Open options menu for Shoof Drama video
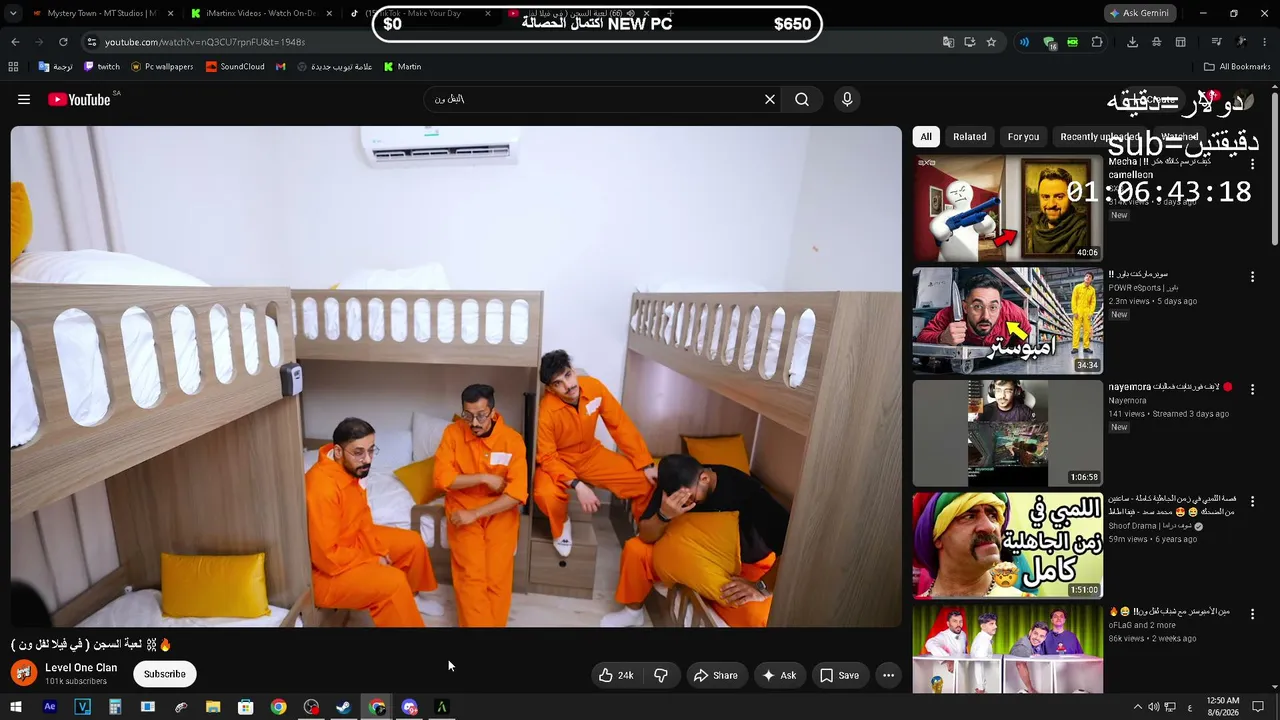The width and height of the screenshot is (1280, 720). pyautogui.click(x=1252, y=501)
